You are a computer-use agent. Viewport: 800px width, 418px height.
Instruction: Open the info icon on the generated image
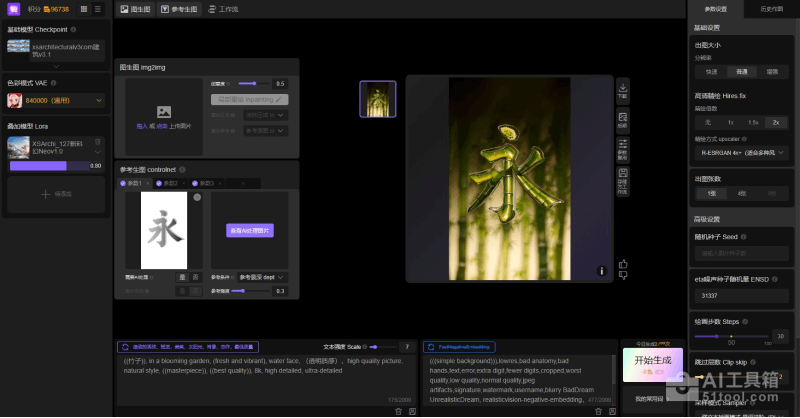pos(601,270)
